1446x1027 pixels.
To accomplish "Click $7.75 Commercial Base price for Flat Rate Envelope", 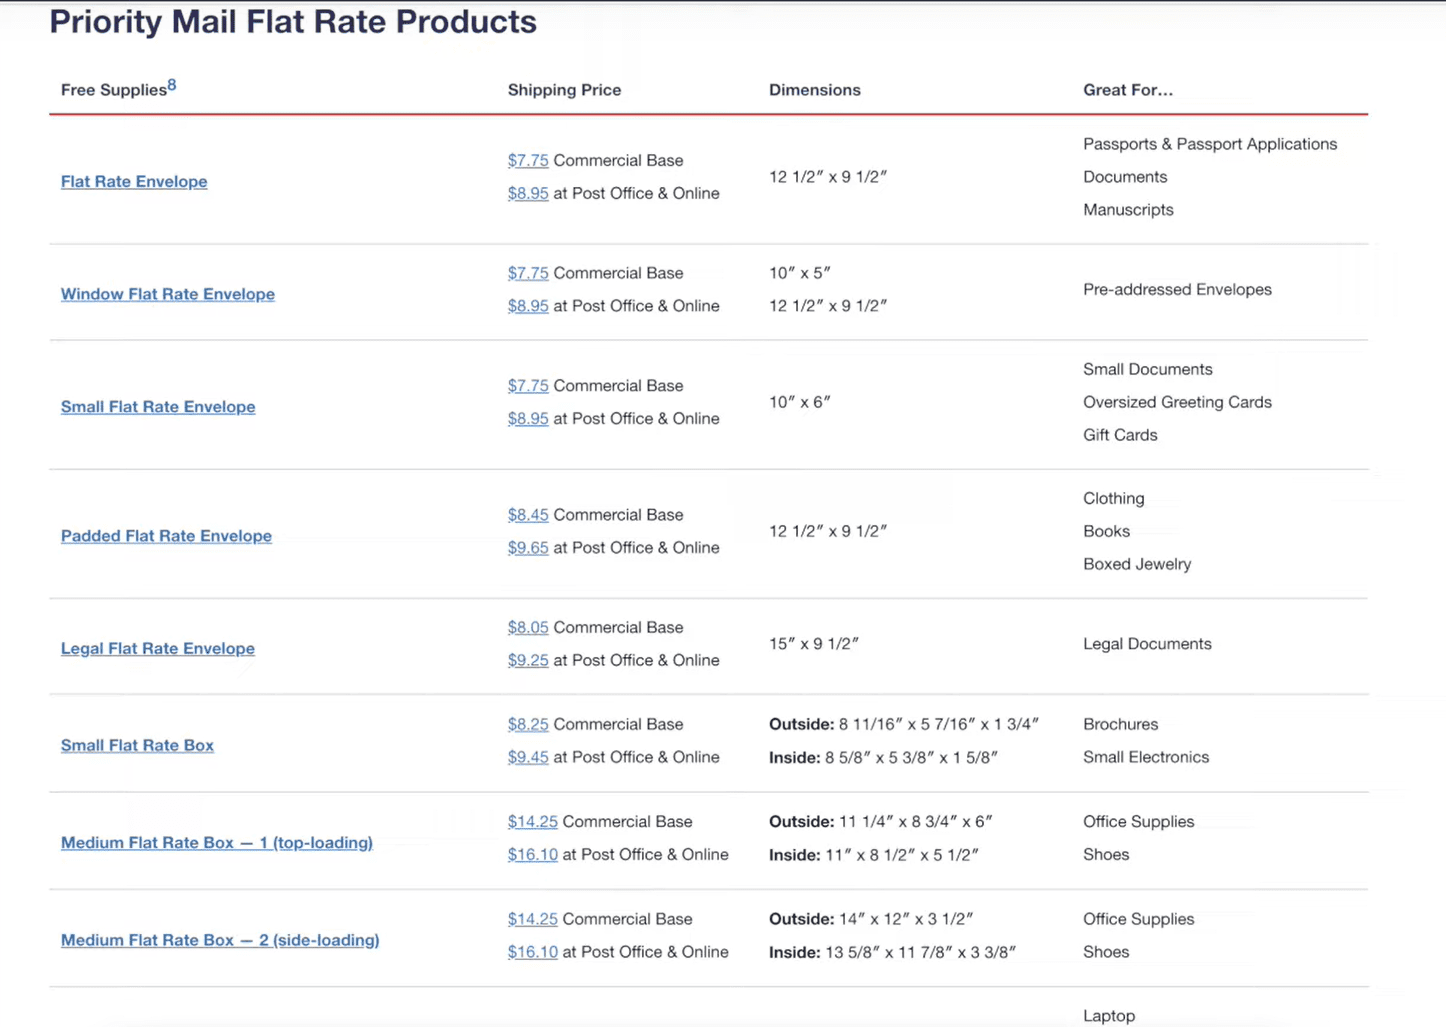I will [x=528, y=160].
